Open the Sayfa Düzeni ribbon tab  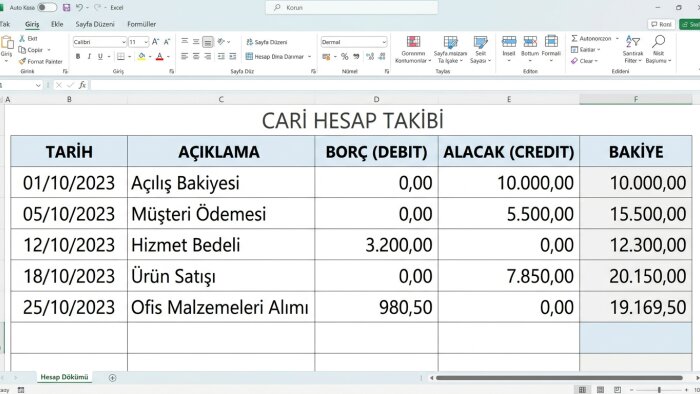(95, 24)
